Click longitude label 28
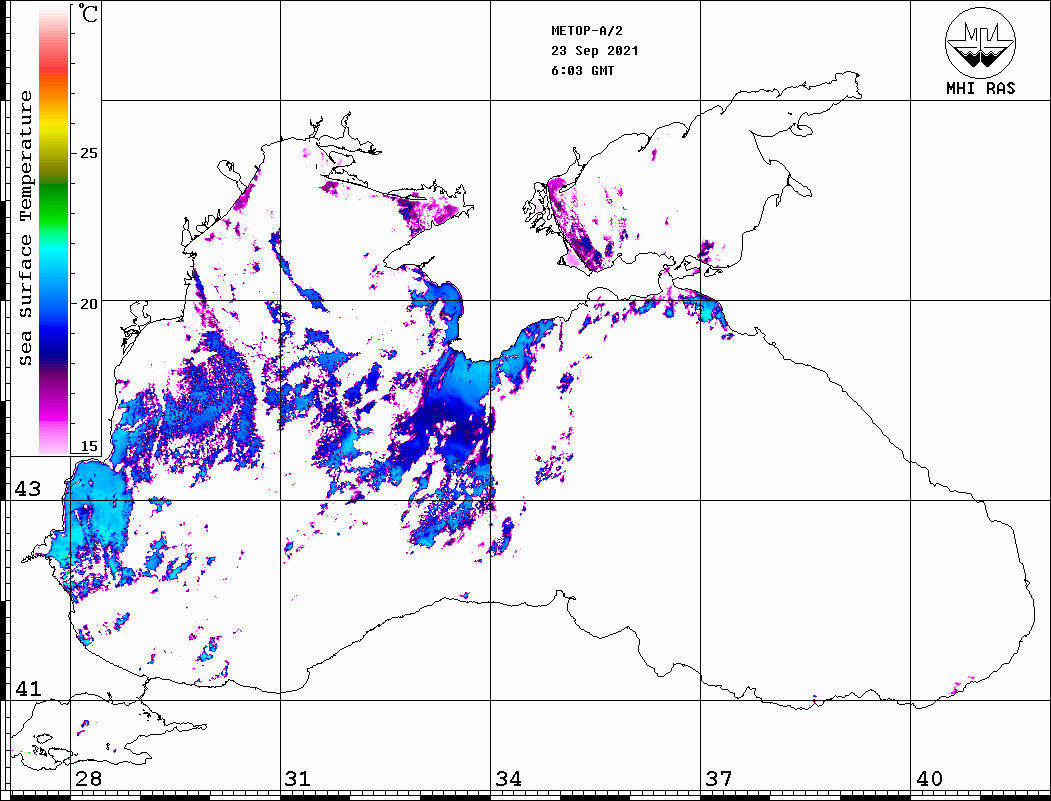This screenshot has width=1051, height=801. [88, 778]
